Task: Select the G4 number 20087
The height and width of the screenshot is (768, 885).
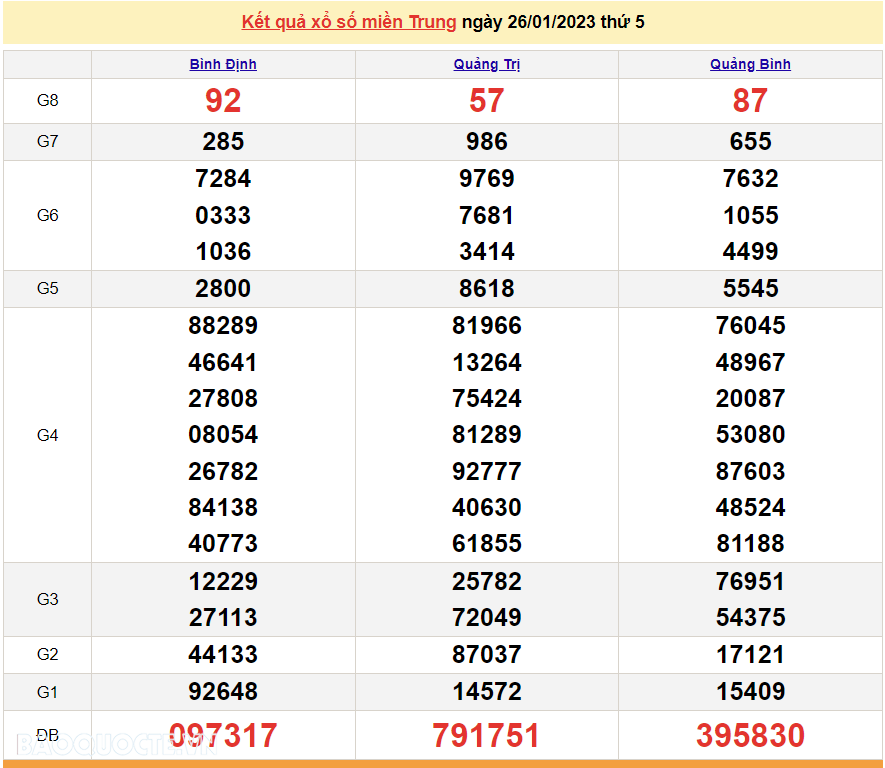Action: [750, 398]
